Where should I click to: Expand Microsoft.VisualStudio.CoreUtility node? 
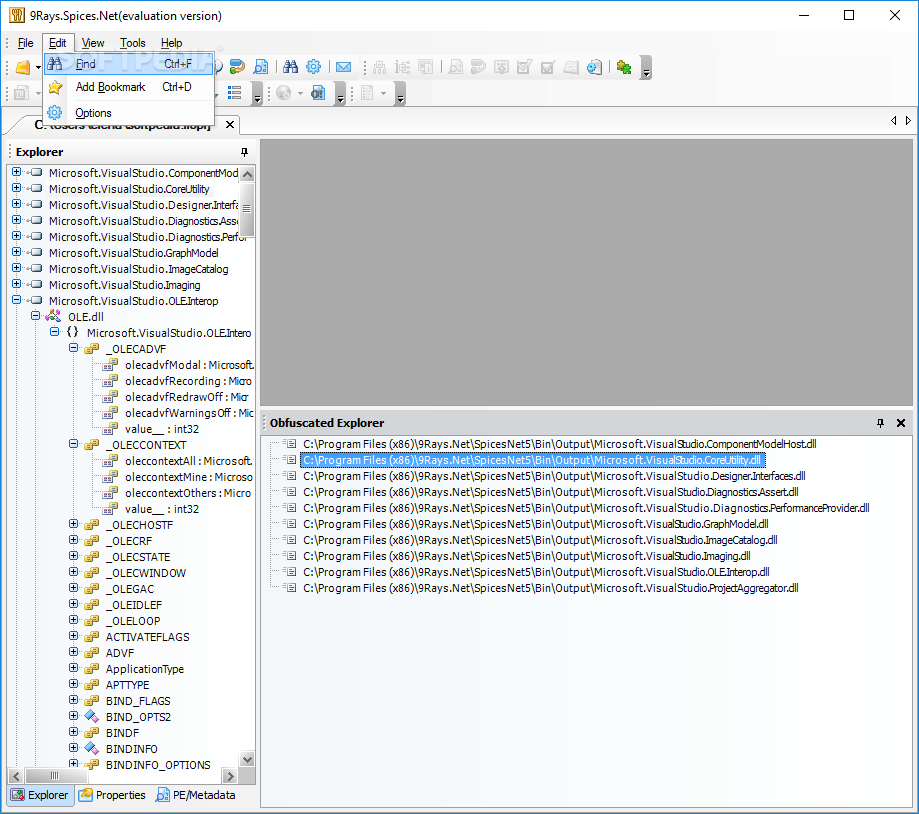tap(16, 188)
